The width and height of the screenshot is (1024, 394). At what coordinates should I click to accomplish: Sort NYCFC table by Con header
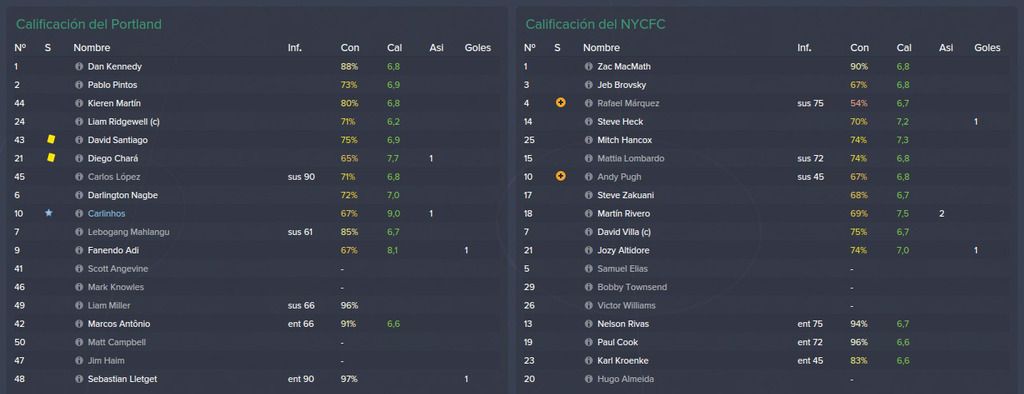pyautogui.click(x=859, y=48)
